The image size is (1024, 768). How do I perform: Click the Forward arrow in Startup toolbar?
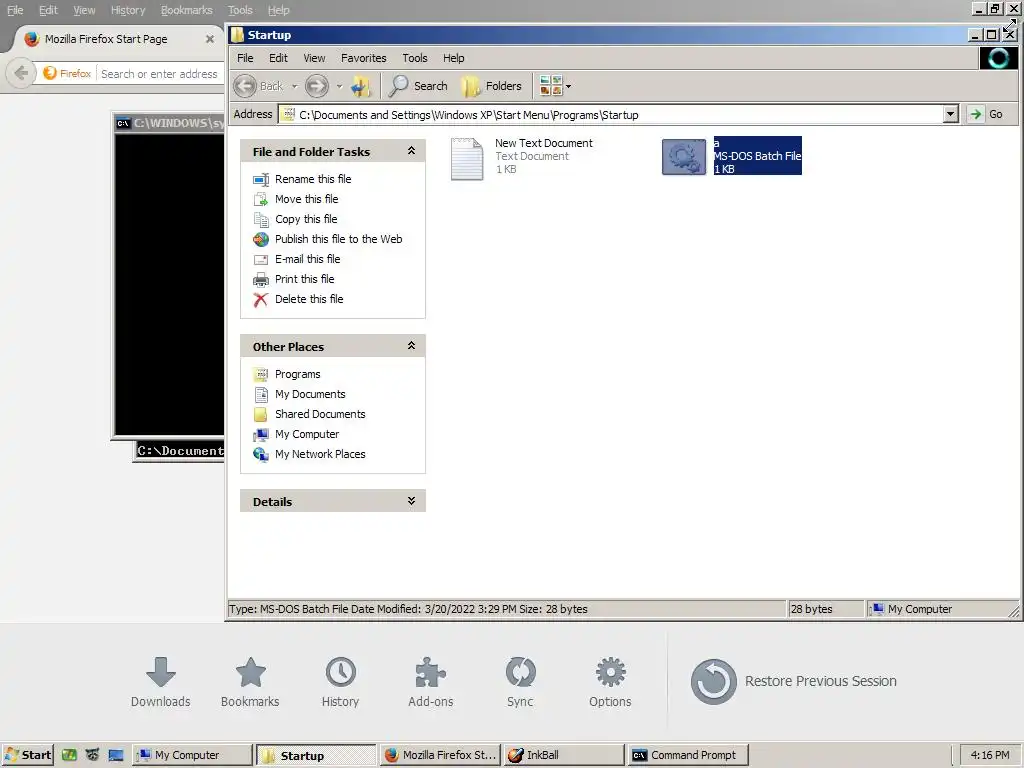pyautogui.click(x=317, y=86)
